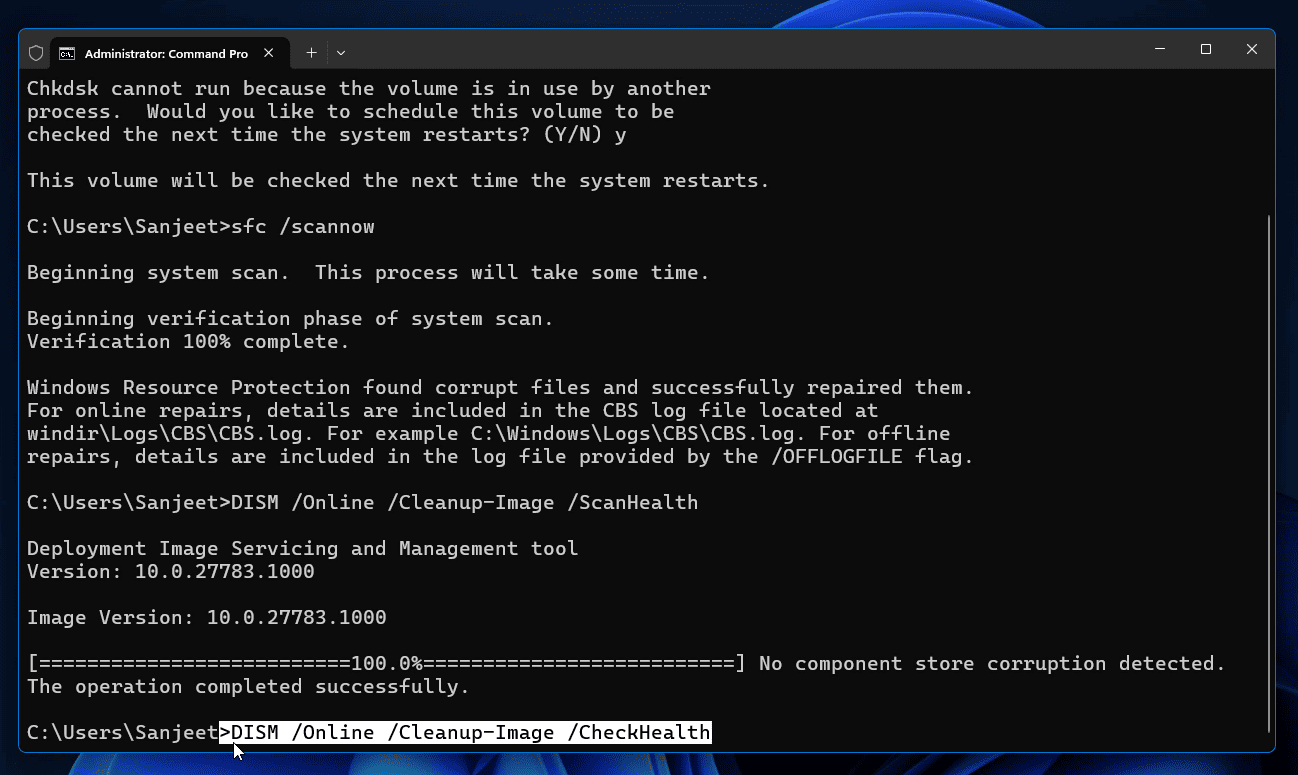Open a new terminal tab via the plus icon
1298x775 pixels.
coord(312,52)
